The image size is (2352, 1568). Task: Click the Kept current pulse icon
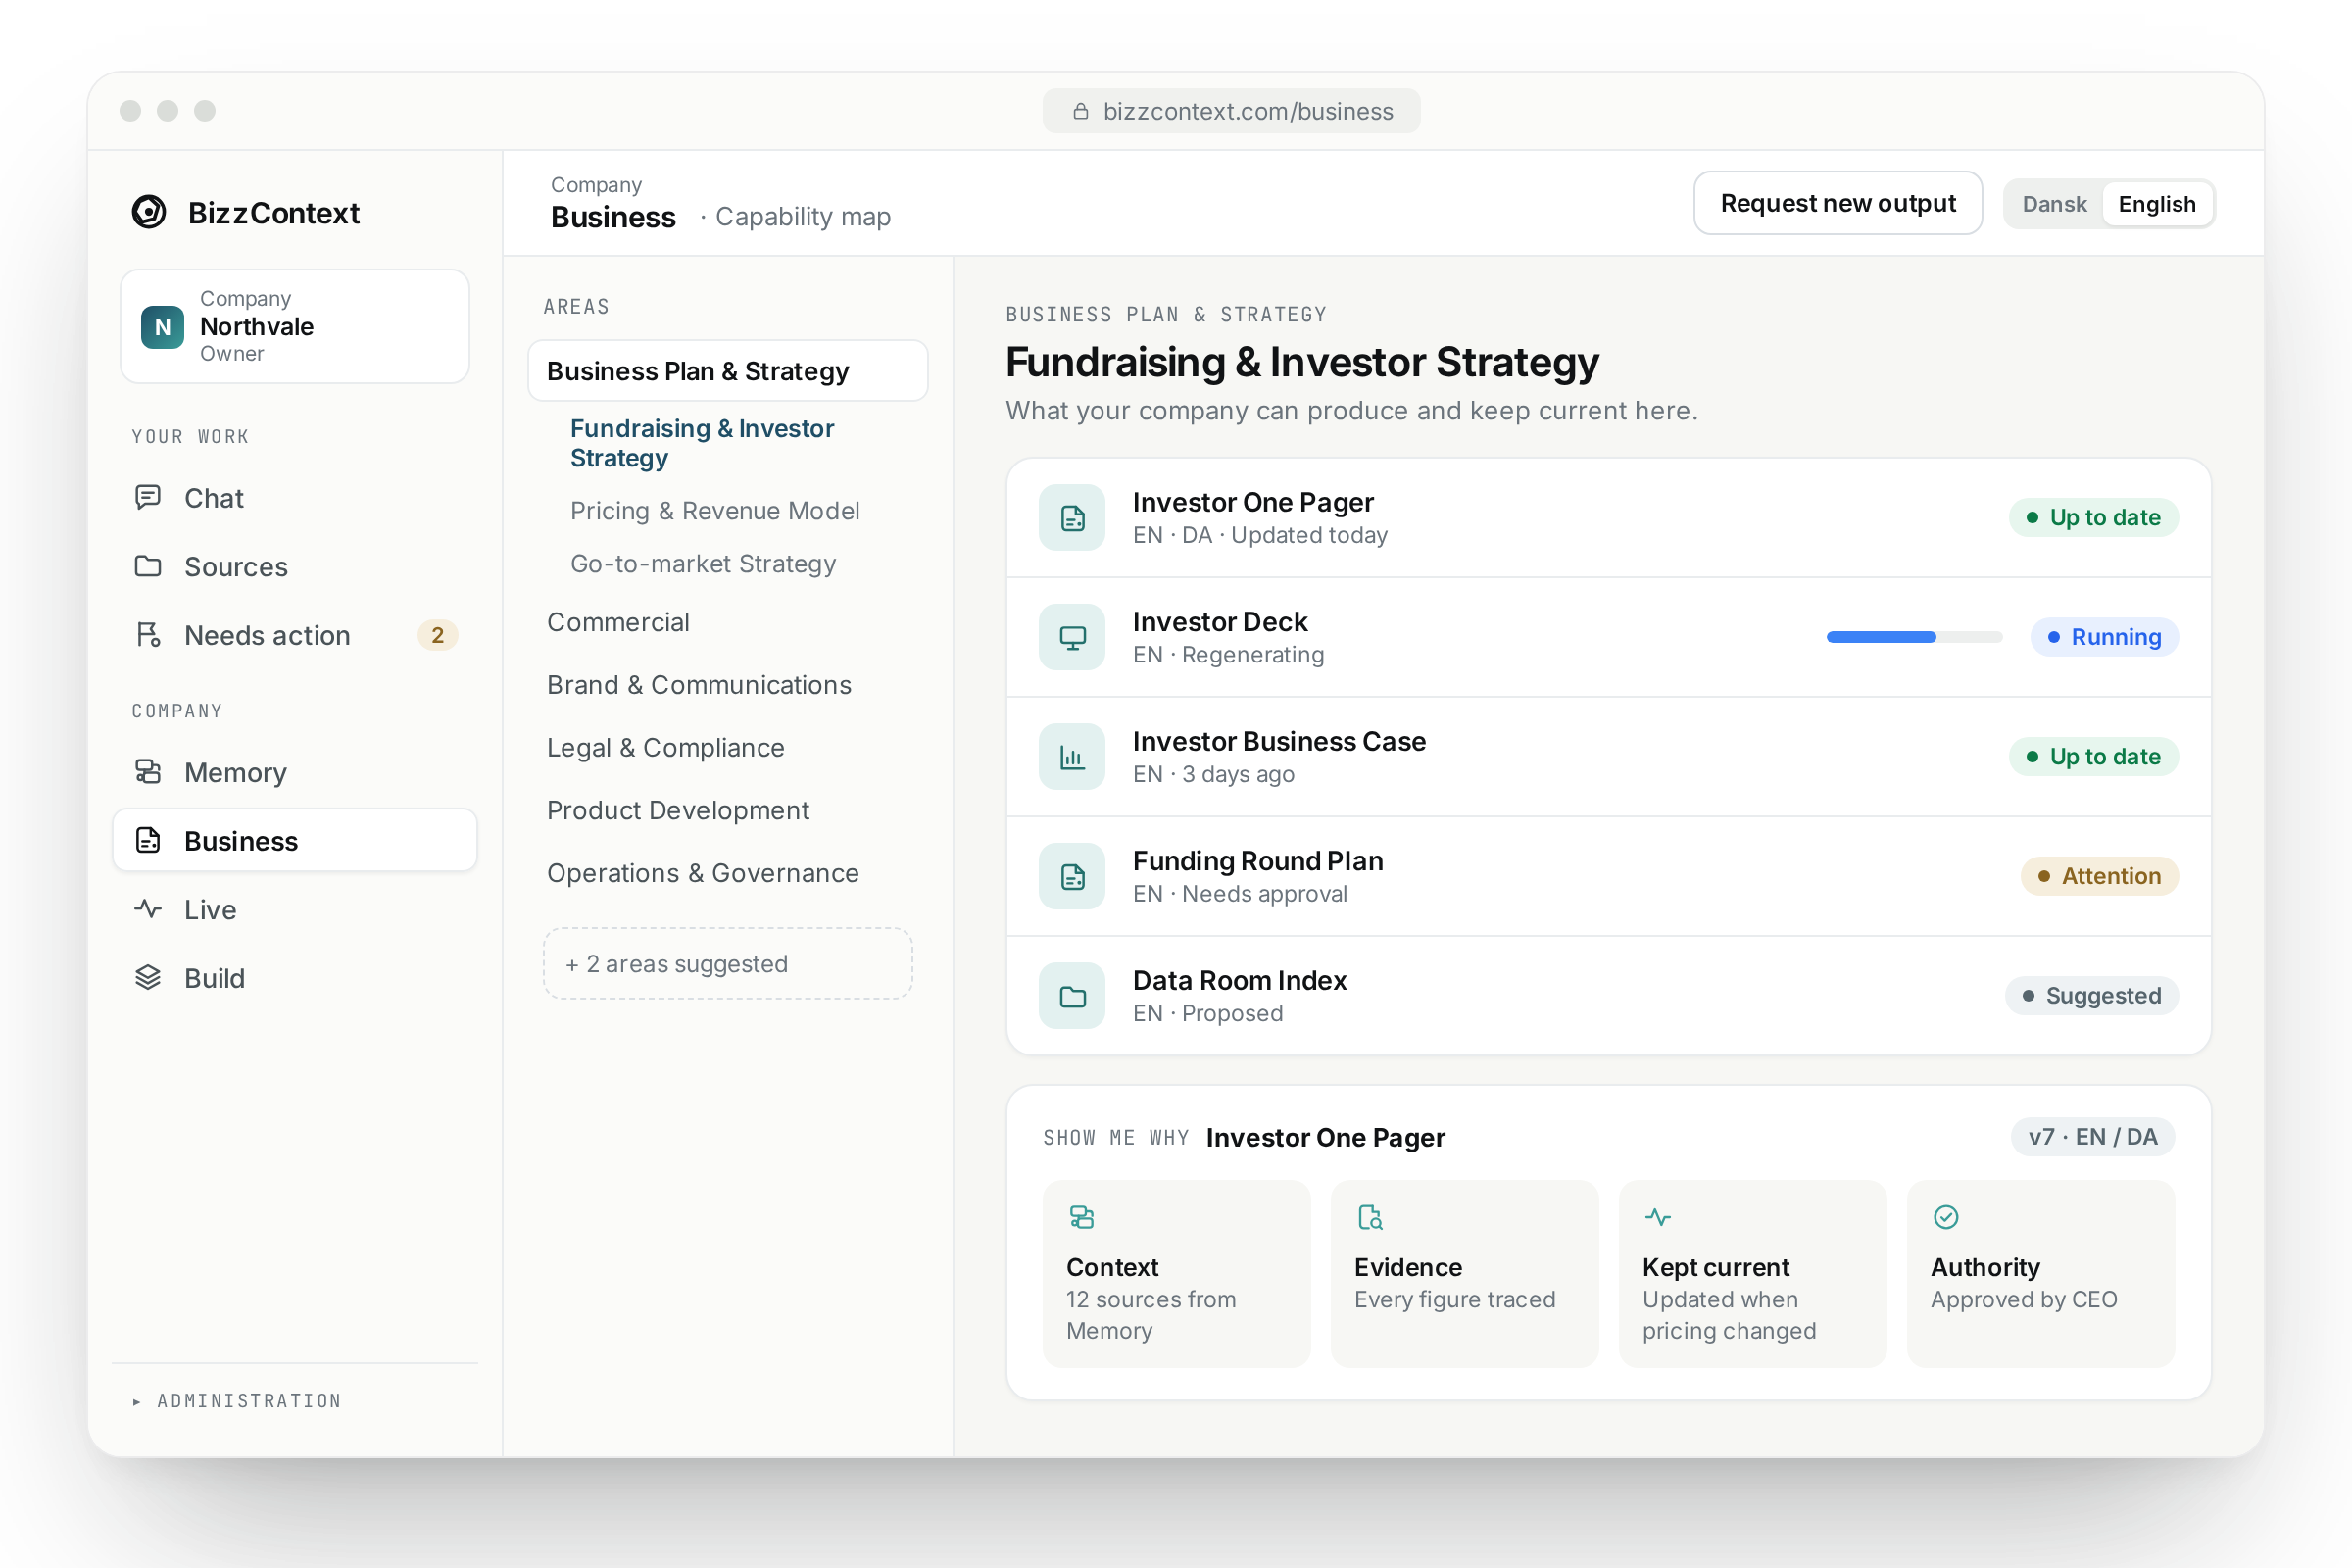click(1657, 1217)
